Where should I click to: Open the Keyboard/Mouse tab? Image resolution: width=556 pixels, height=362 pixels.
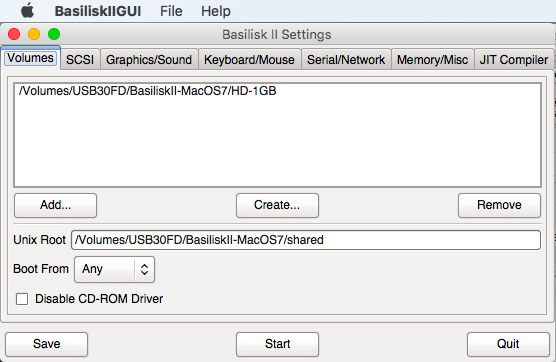click(x=249, y=60)
